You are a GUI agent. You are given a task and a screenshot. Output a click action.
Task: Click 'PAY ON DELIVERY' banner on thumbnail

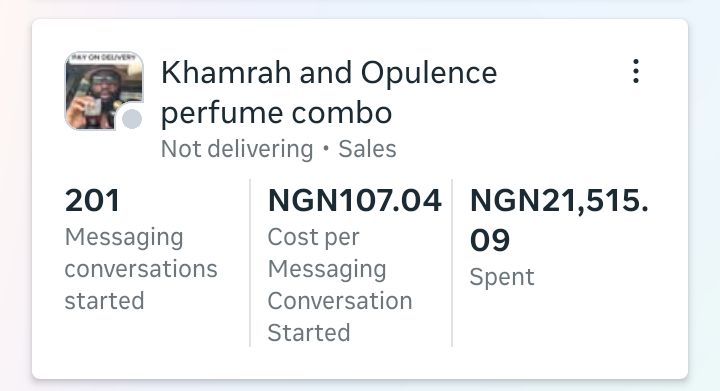coord(104,57)
